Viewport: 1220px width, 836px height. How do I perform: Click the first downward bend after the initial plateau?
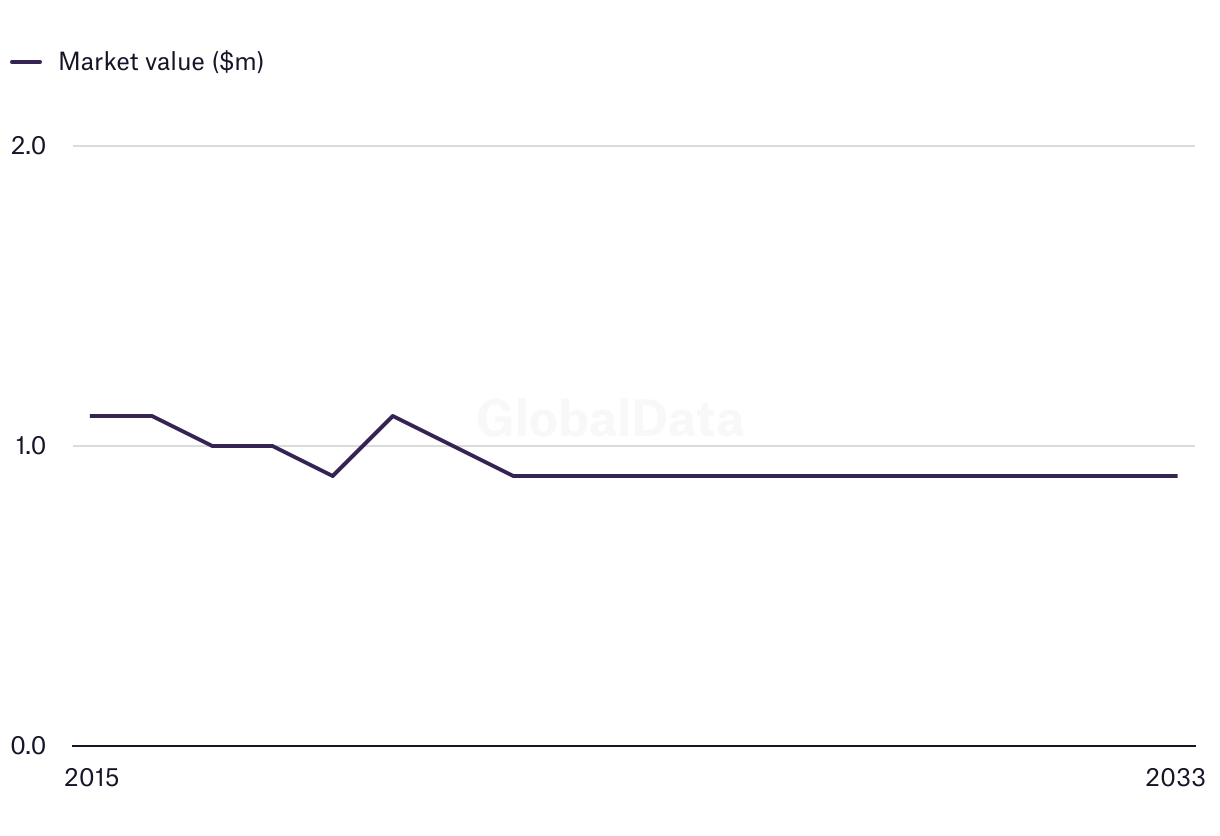pos(152,415)
